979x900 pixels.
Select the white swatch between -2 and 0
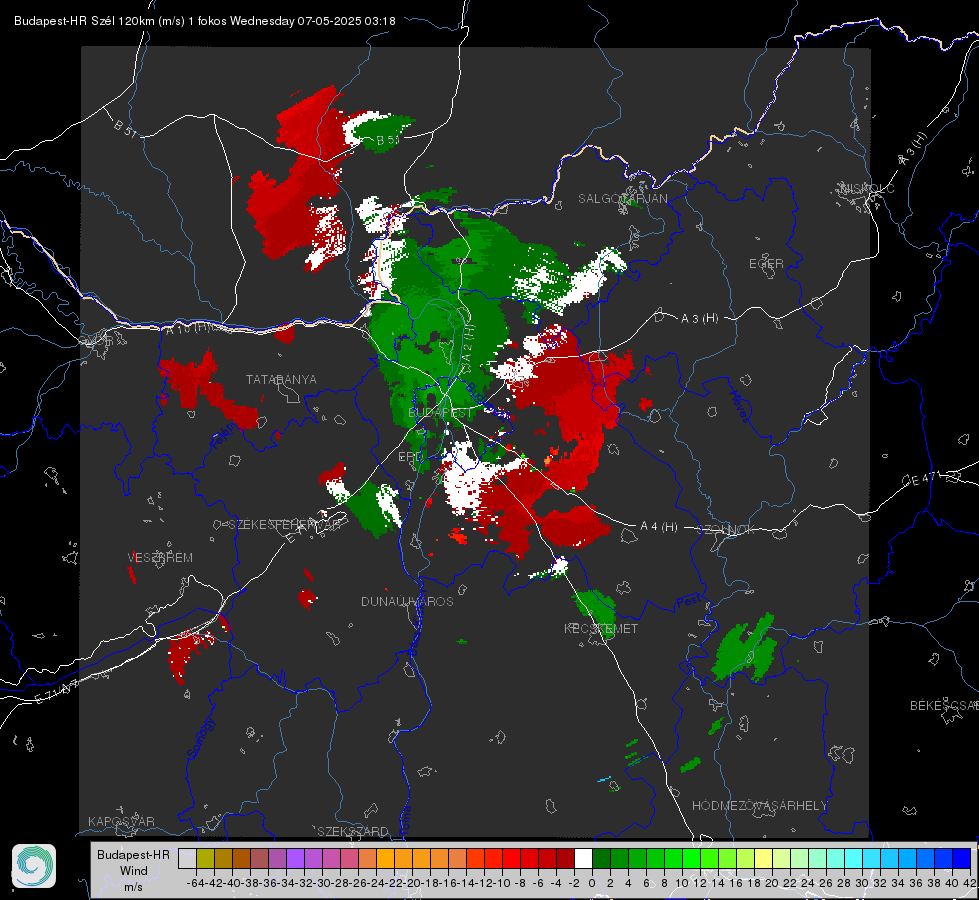583,858
